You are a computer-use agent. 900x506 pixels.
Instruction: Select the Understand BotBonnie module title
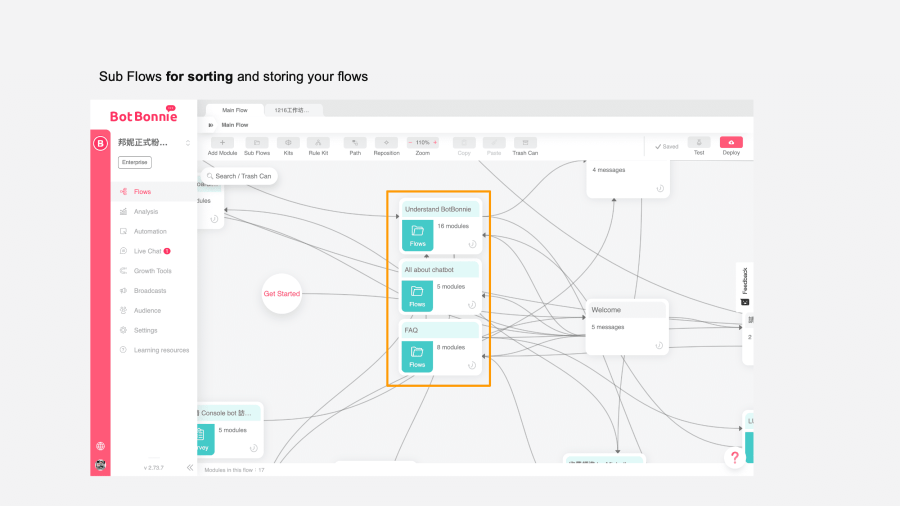pyautogui.click(x=438, y=209)
